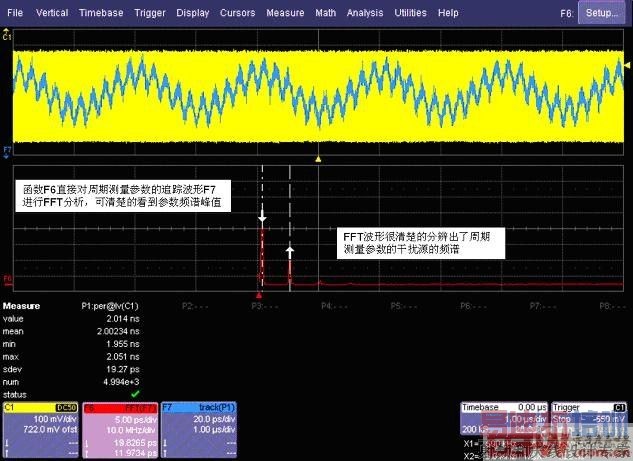
Task: Select the right dashed vertical cursor line
Action: coord(290,228)
